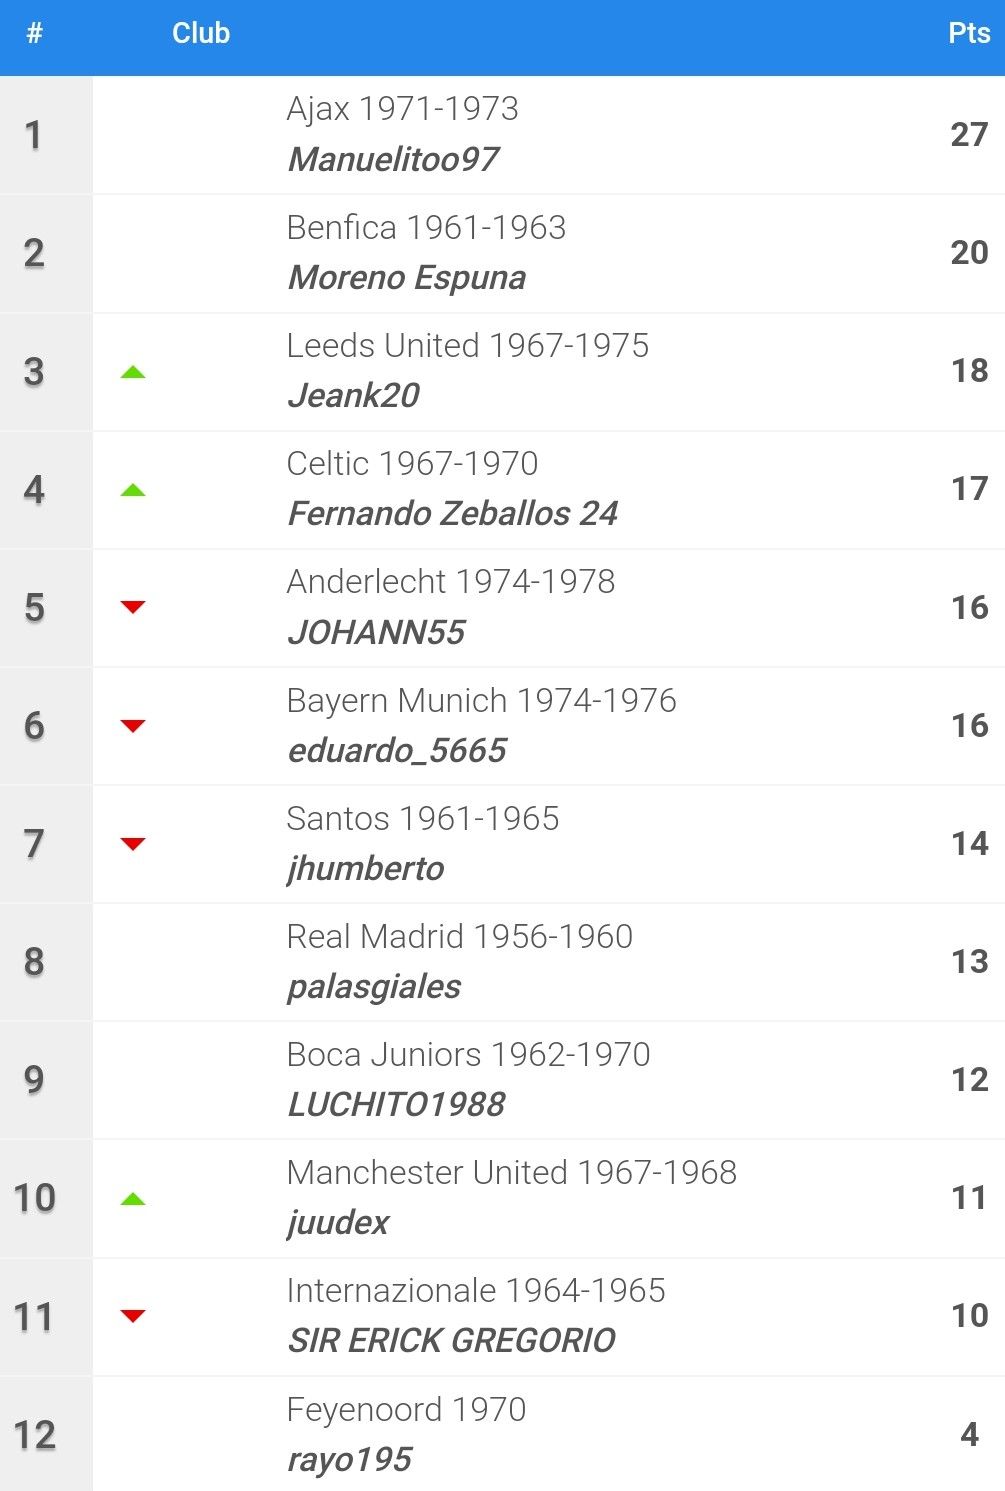
Task: Open manager SIR ERICK GREGORIO profile
Action: click(452, 1340)
